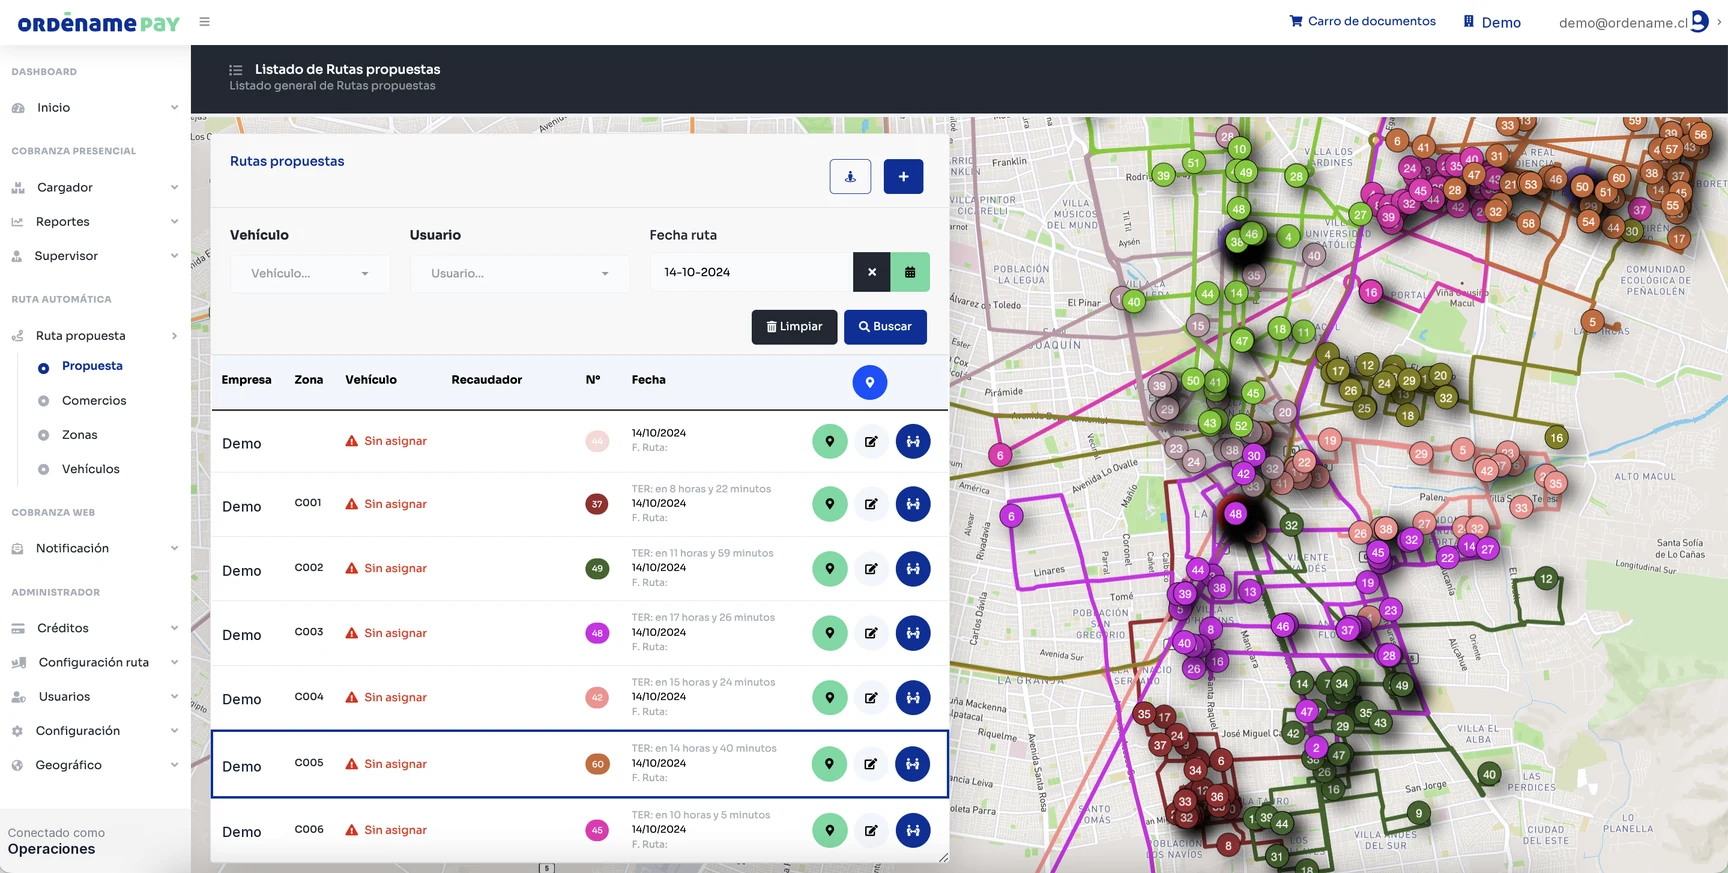The image size is (1728, 873).
Task: Click the download routes button
Action: 850,176
